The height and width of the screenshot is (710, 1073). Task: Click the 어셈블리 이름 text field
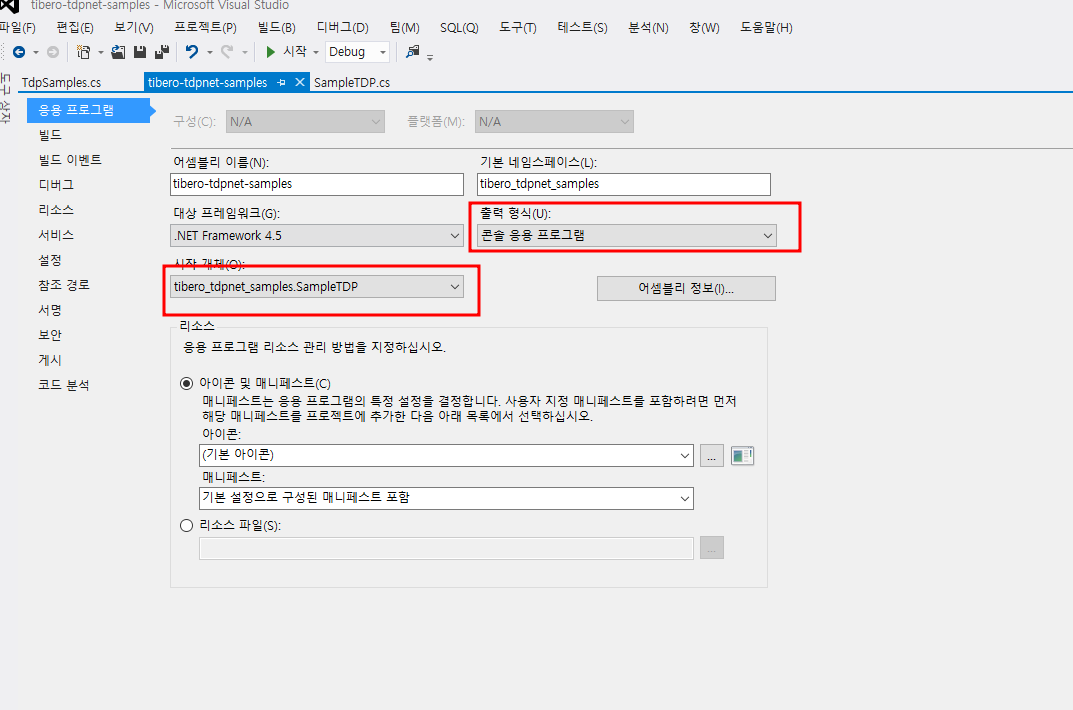pyautogui.click(x=317, y=184)
